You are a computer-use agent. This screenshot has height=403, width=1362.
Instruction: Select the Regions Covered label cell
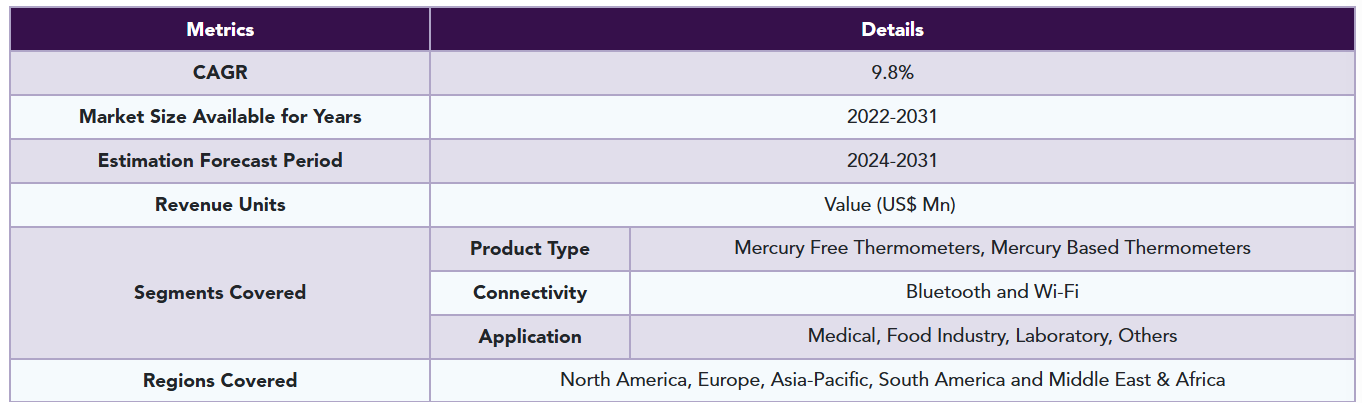[220, 381]
